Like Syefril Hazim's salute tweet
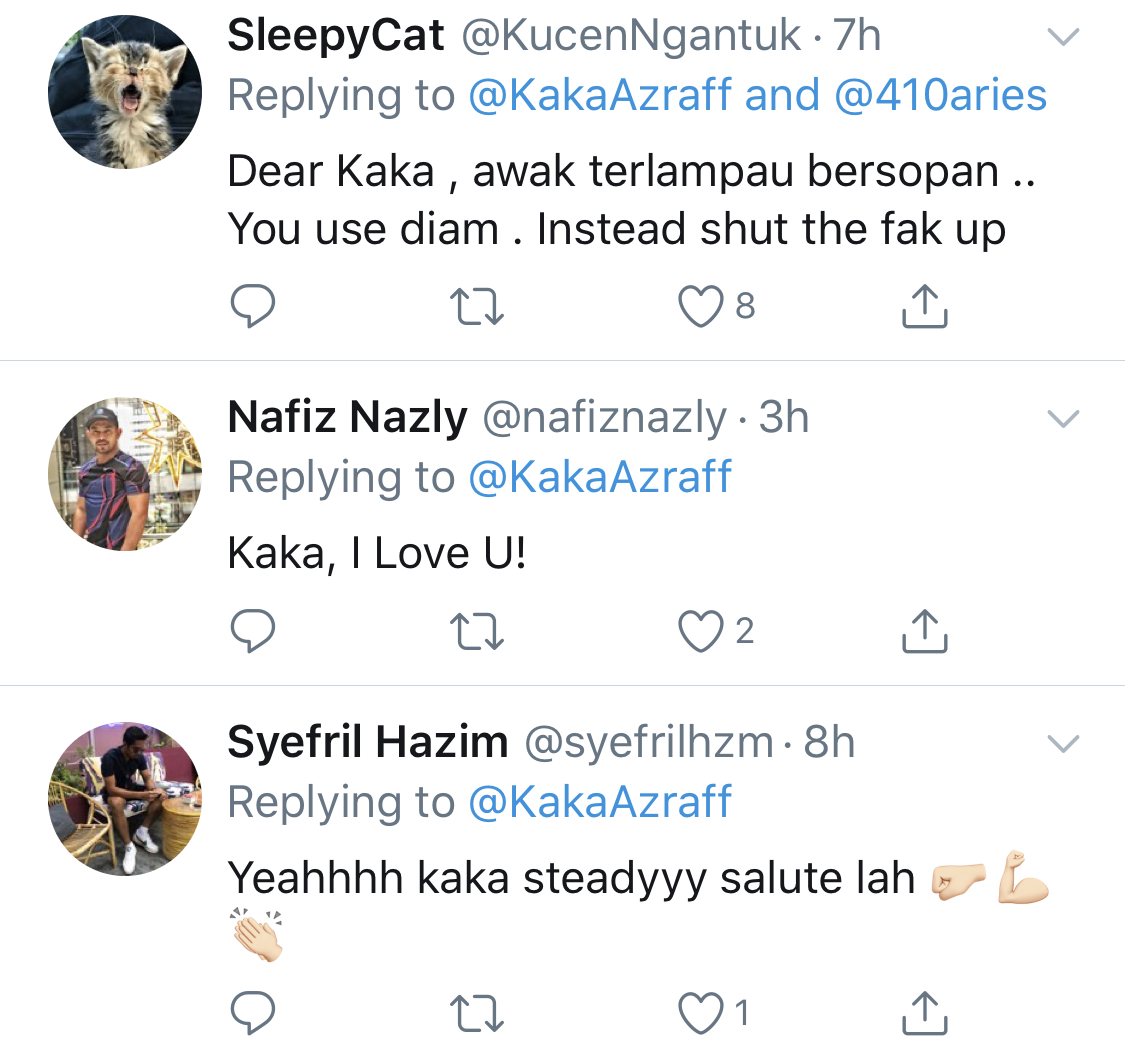Image resolution: width=1125 pixels, height=1044 pixels. click(701, 1014)
